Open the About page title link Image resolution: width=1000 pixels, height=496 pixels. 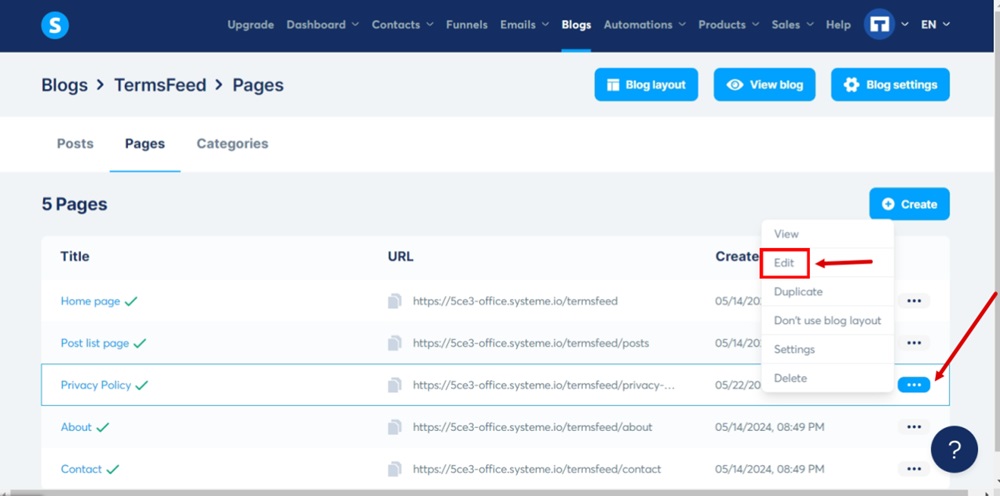pos(77,427)
